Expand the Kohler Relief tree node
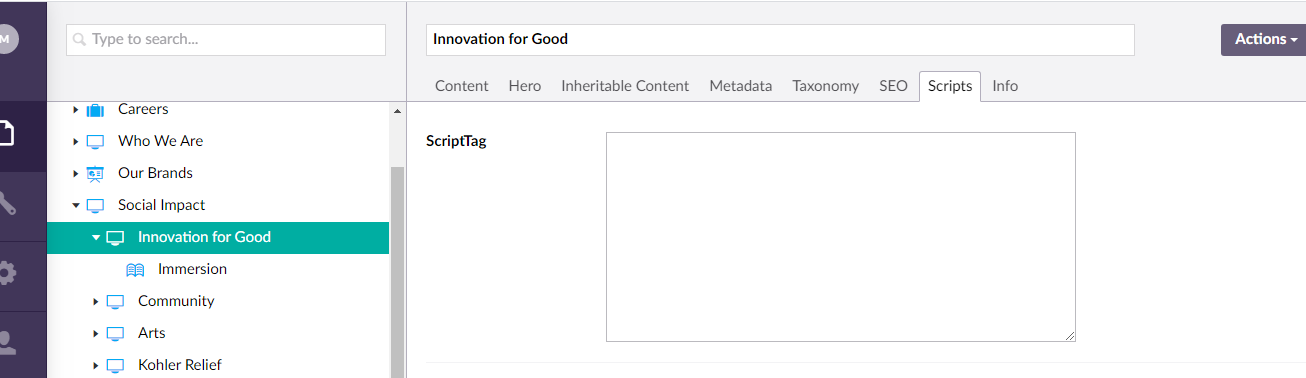The width and height of the screenshot is (1306, 378). [96, 365]
